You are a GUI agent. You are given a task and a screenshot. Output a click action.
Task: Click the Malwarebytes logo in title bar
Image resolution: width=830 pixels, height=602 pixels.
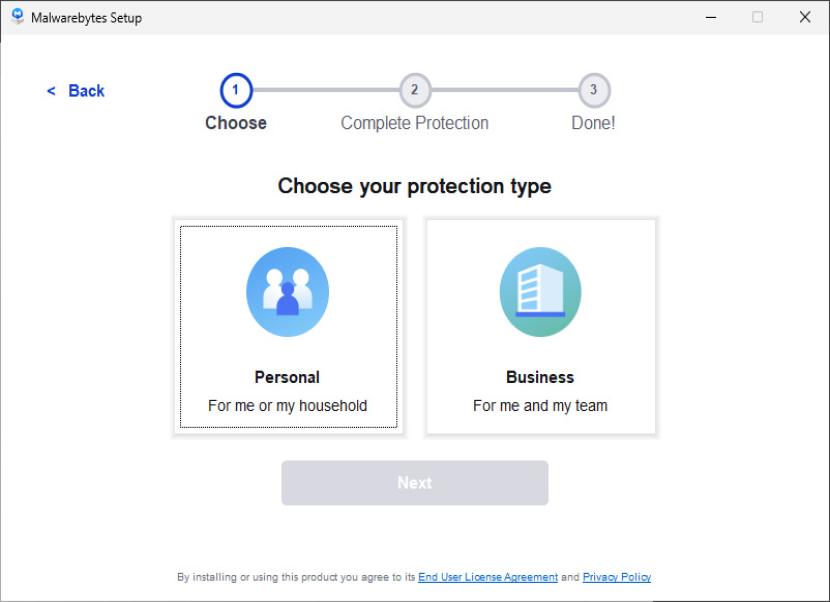pyautogui.click(x=17, y=17)
